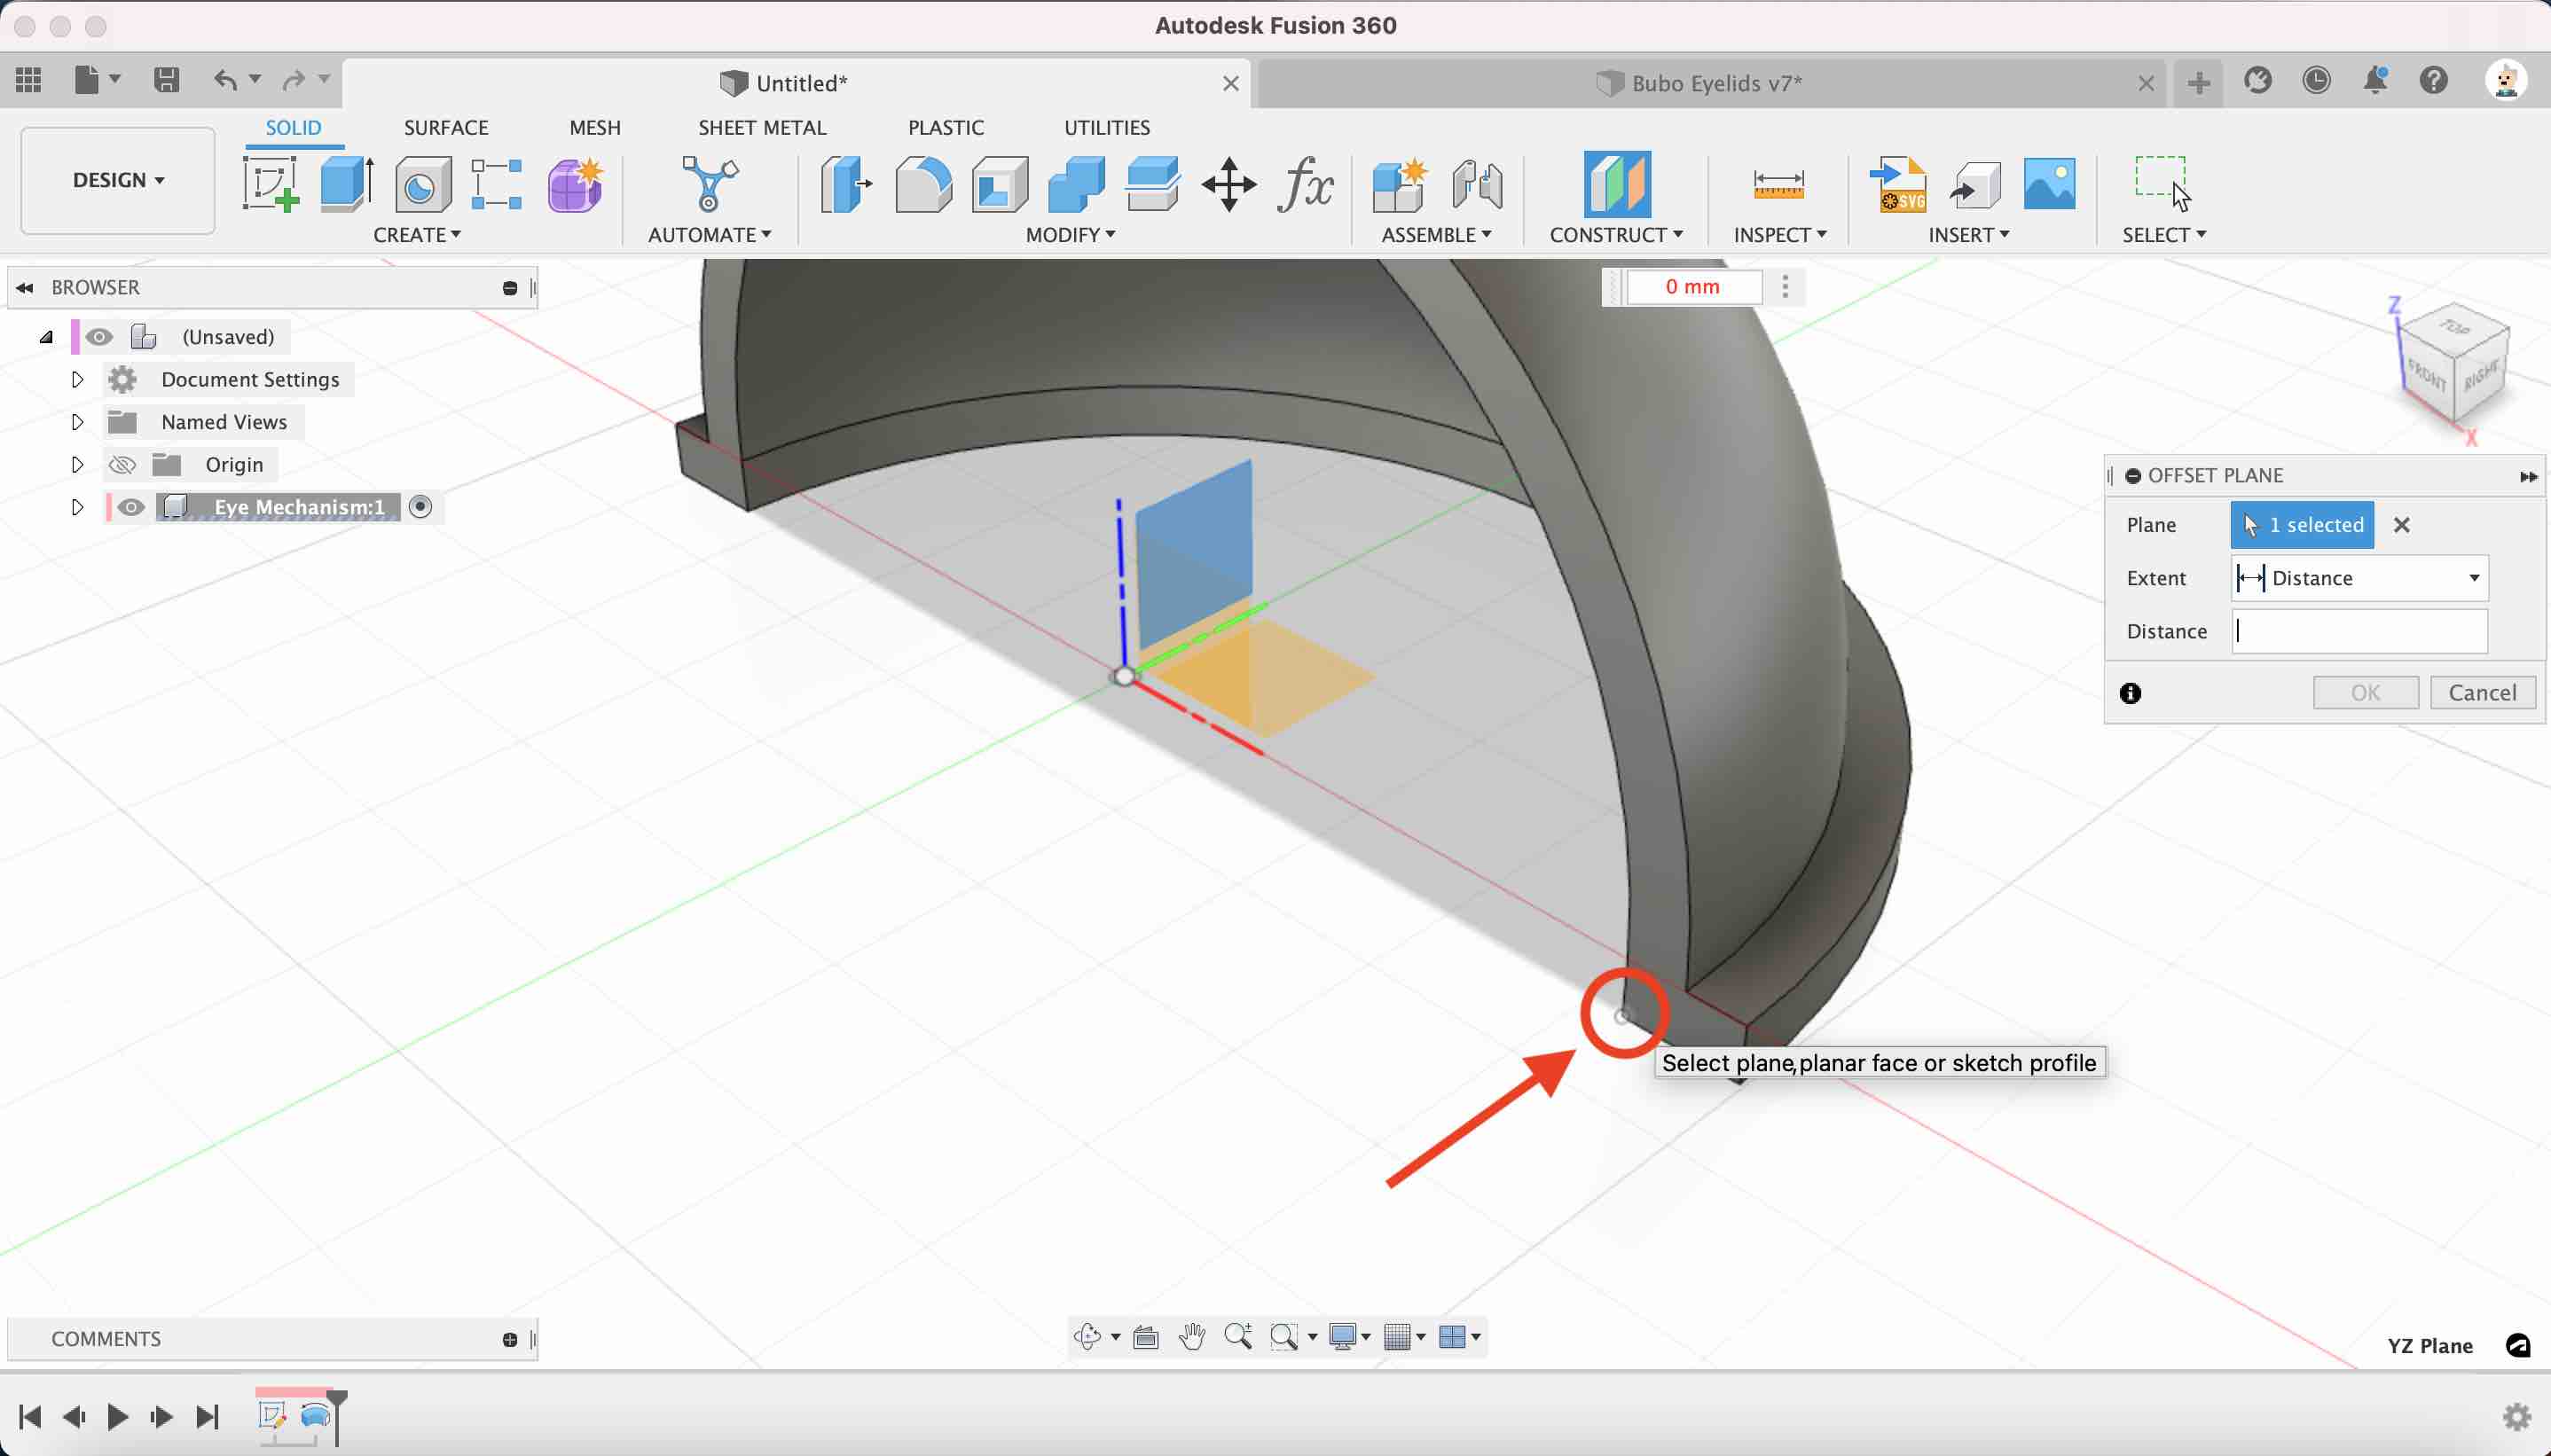Expand the Origin folder in Browser
The height and width of the screenshot is (1456, 2551).
click(x=75, y=463)
